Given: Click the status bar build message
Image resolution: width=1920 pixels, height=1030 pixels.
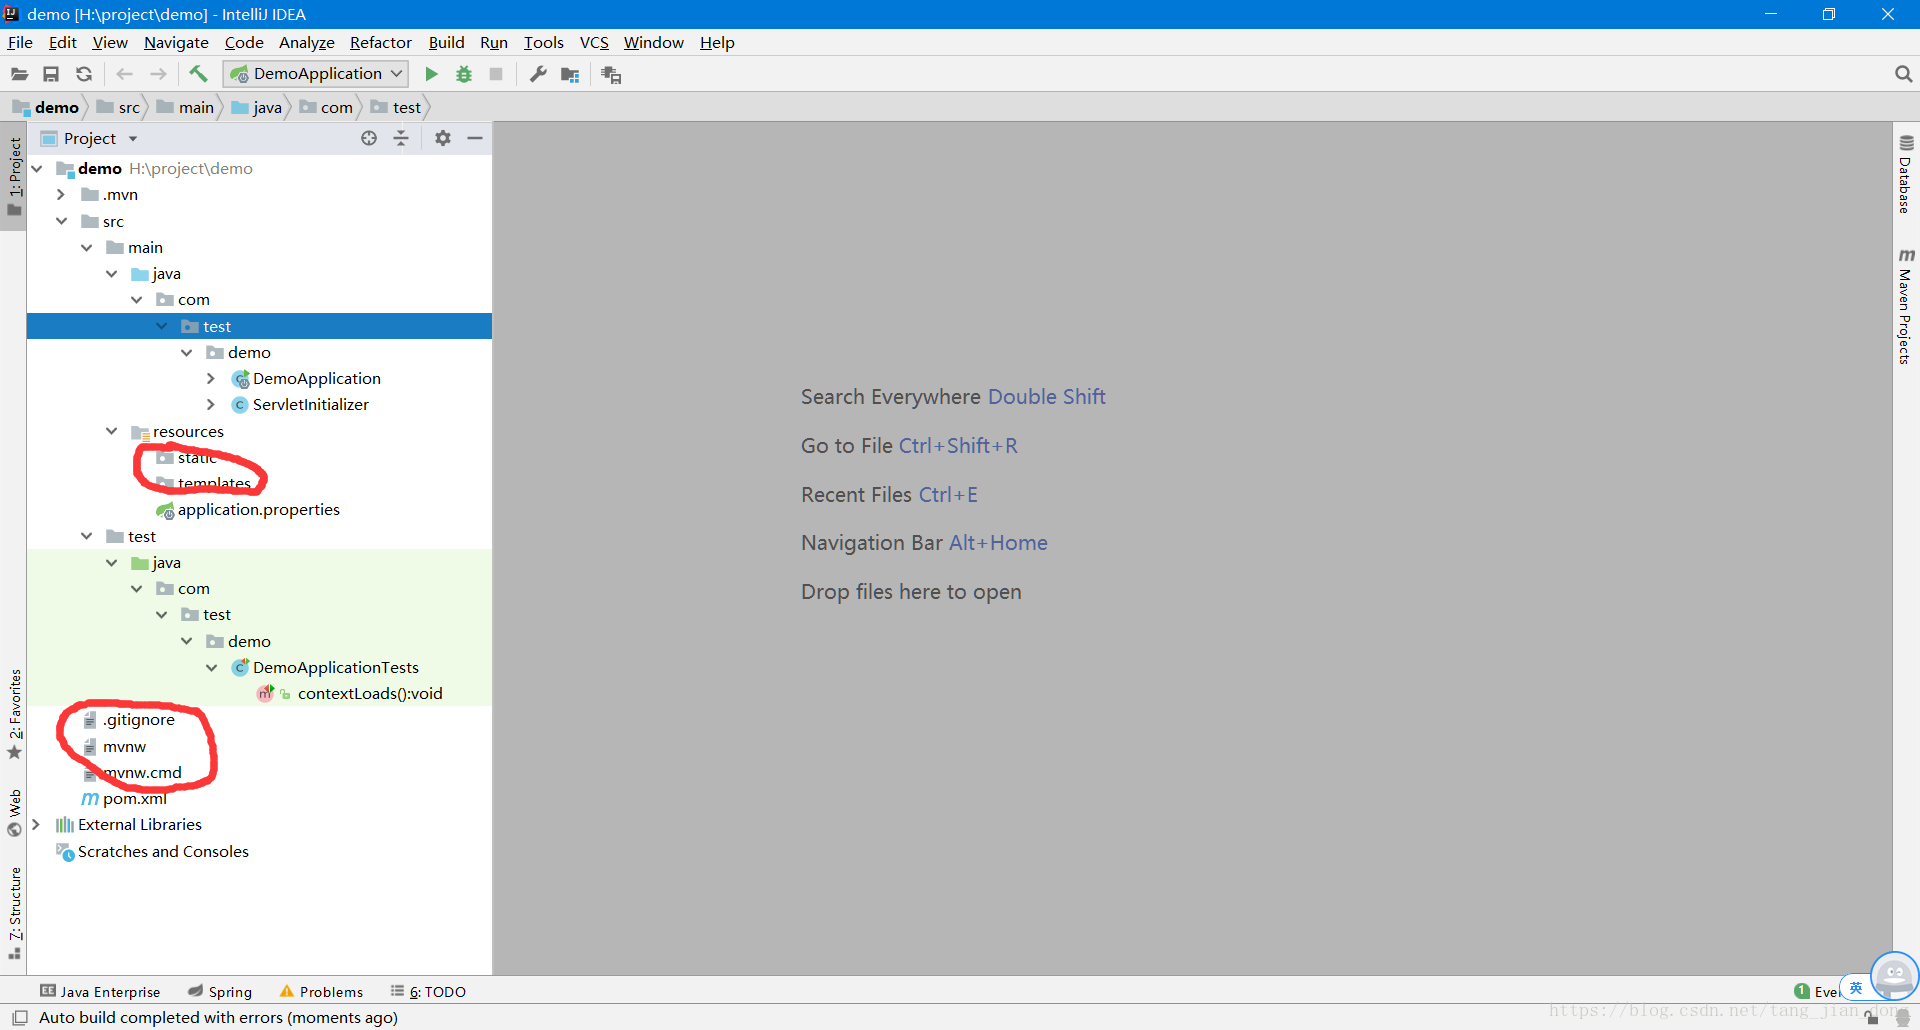Looking at the screenshot, I should tap(218, 1017).
